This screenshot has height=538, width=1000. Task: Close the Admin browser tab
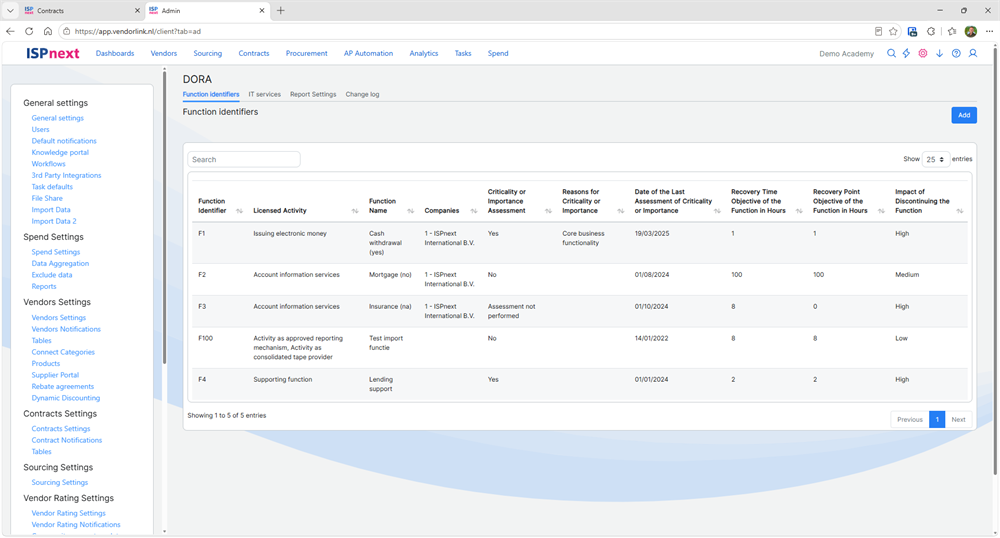coord(261,11)
